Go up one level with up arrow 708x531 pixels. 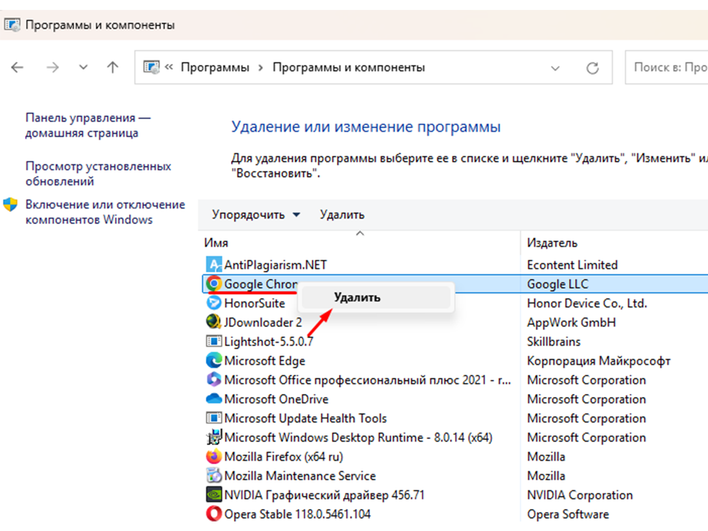tap(112, 67)
